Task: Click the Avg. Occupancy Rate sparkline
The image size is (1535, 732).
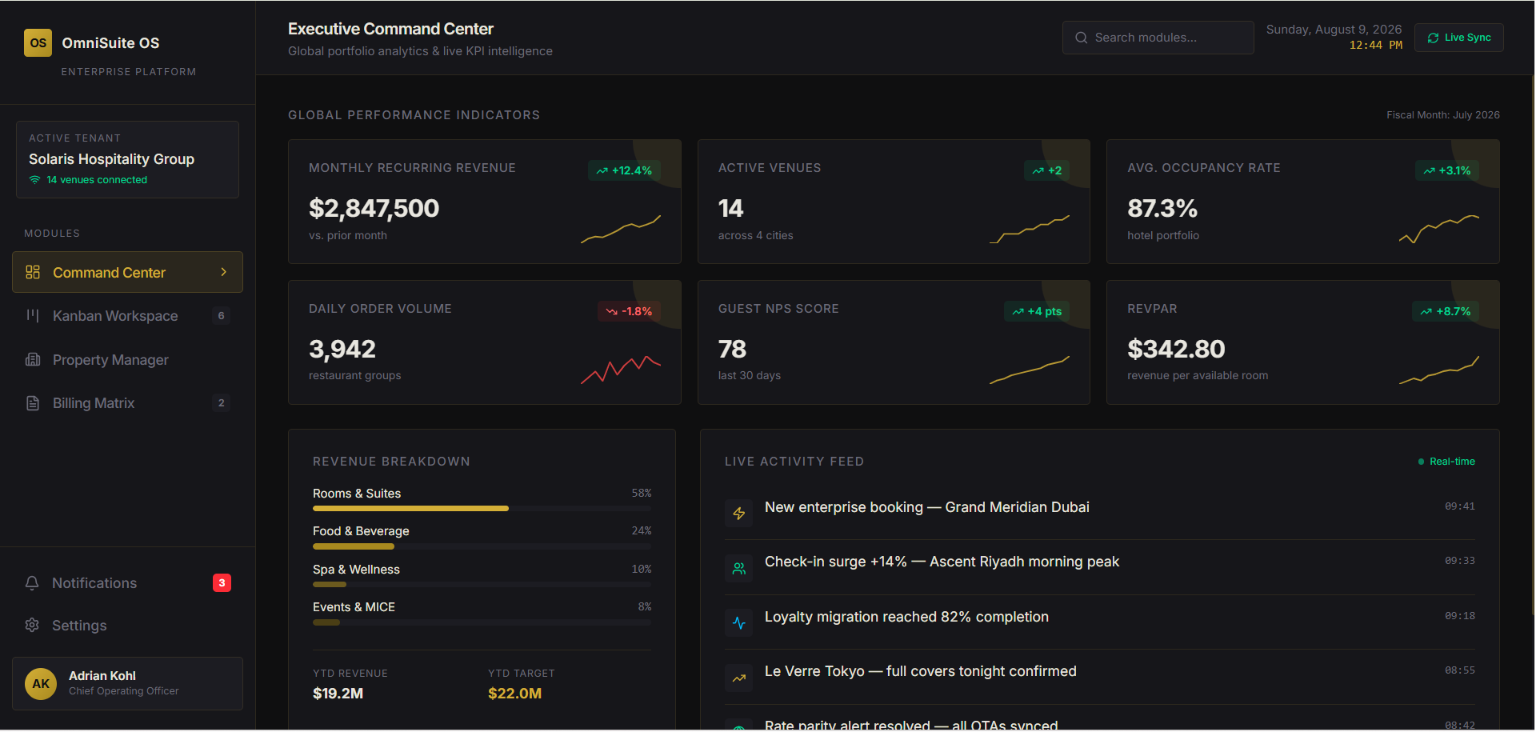Action: [x=1439, y=229]
